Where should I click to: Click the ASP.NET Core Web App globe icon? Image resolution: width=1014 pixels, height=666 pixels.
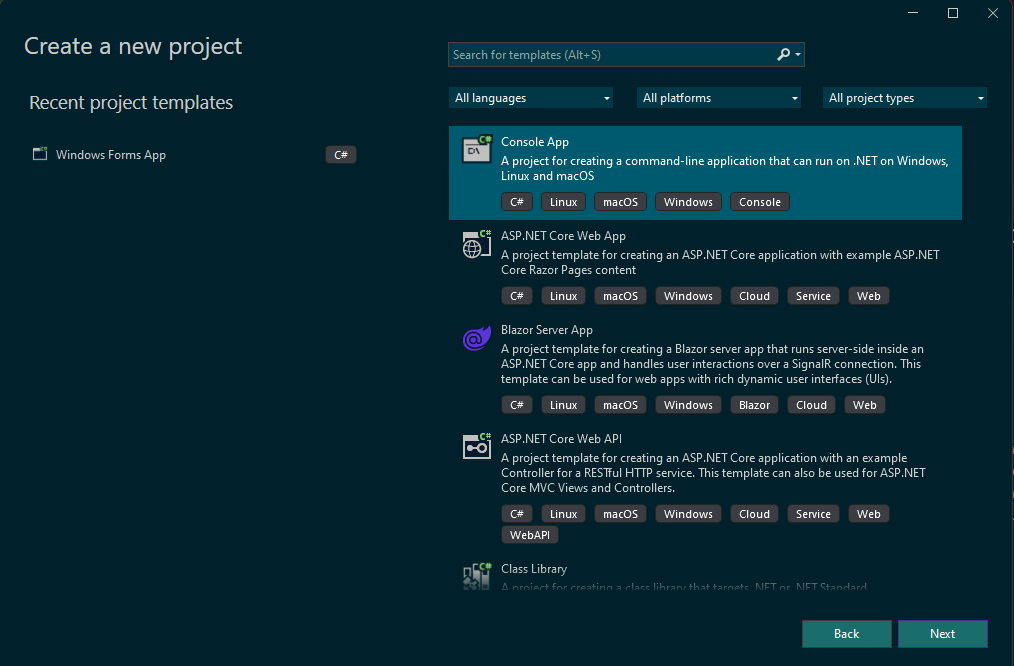477,244
